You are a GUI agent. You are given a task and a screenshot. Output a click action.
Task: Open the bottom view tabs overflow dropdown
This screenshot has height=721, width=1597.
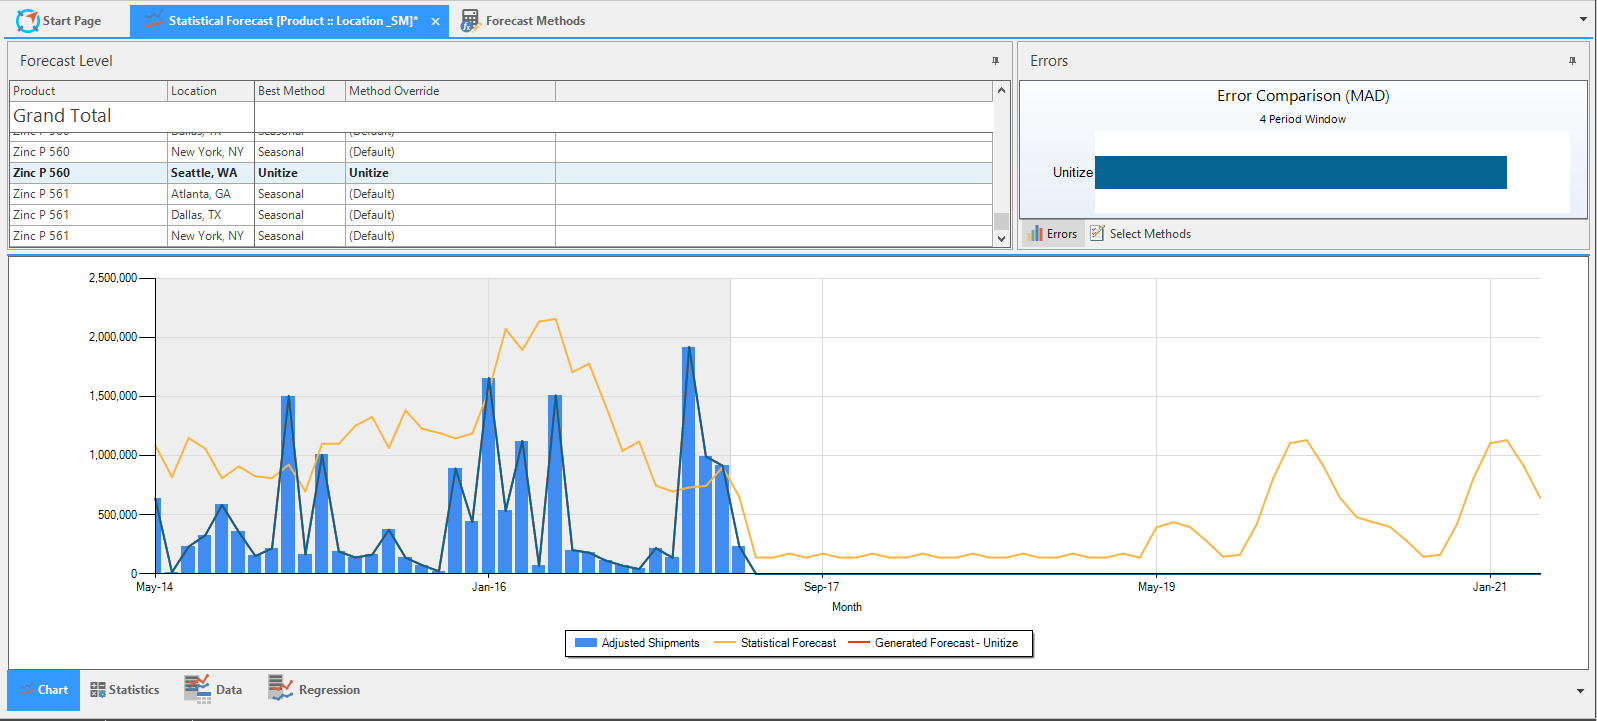coord(1580,691)
